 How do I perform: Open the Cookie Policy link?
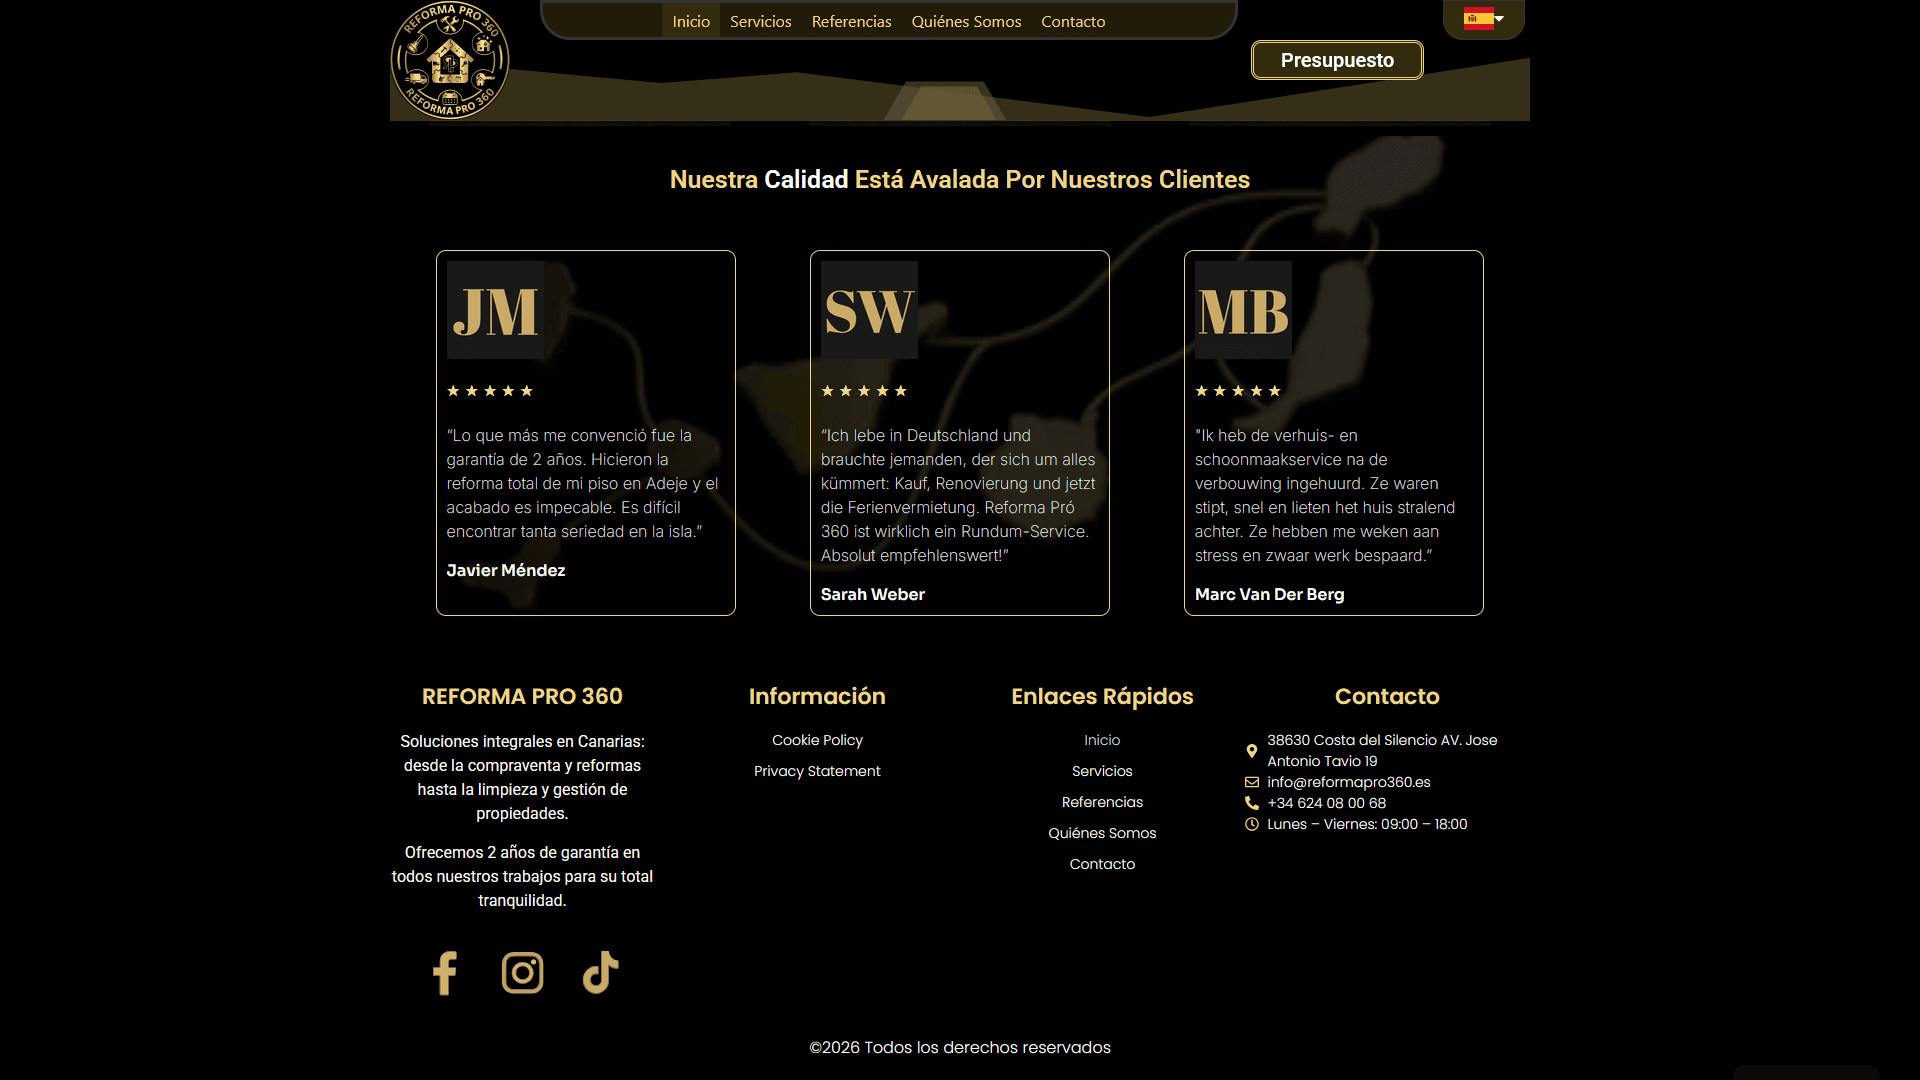point(817,740)
